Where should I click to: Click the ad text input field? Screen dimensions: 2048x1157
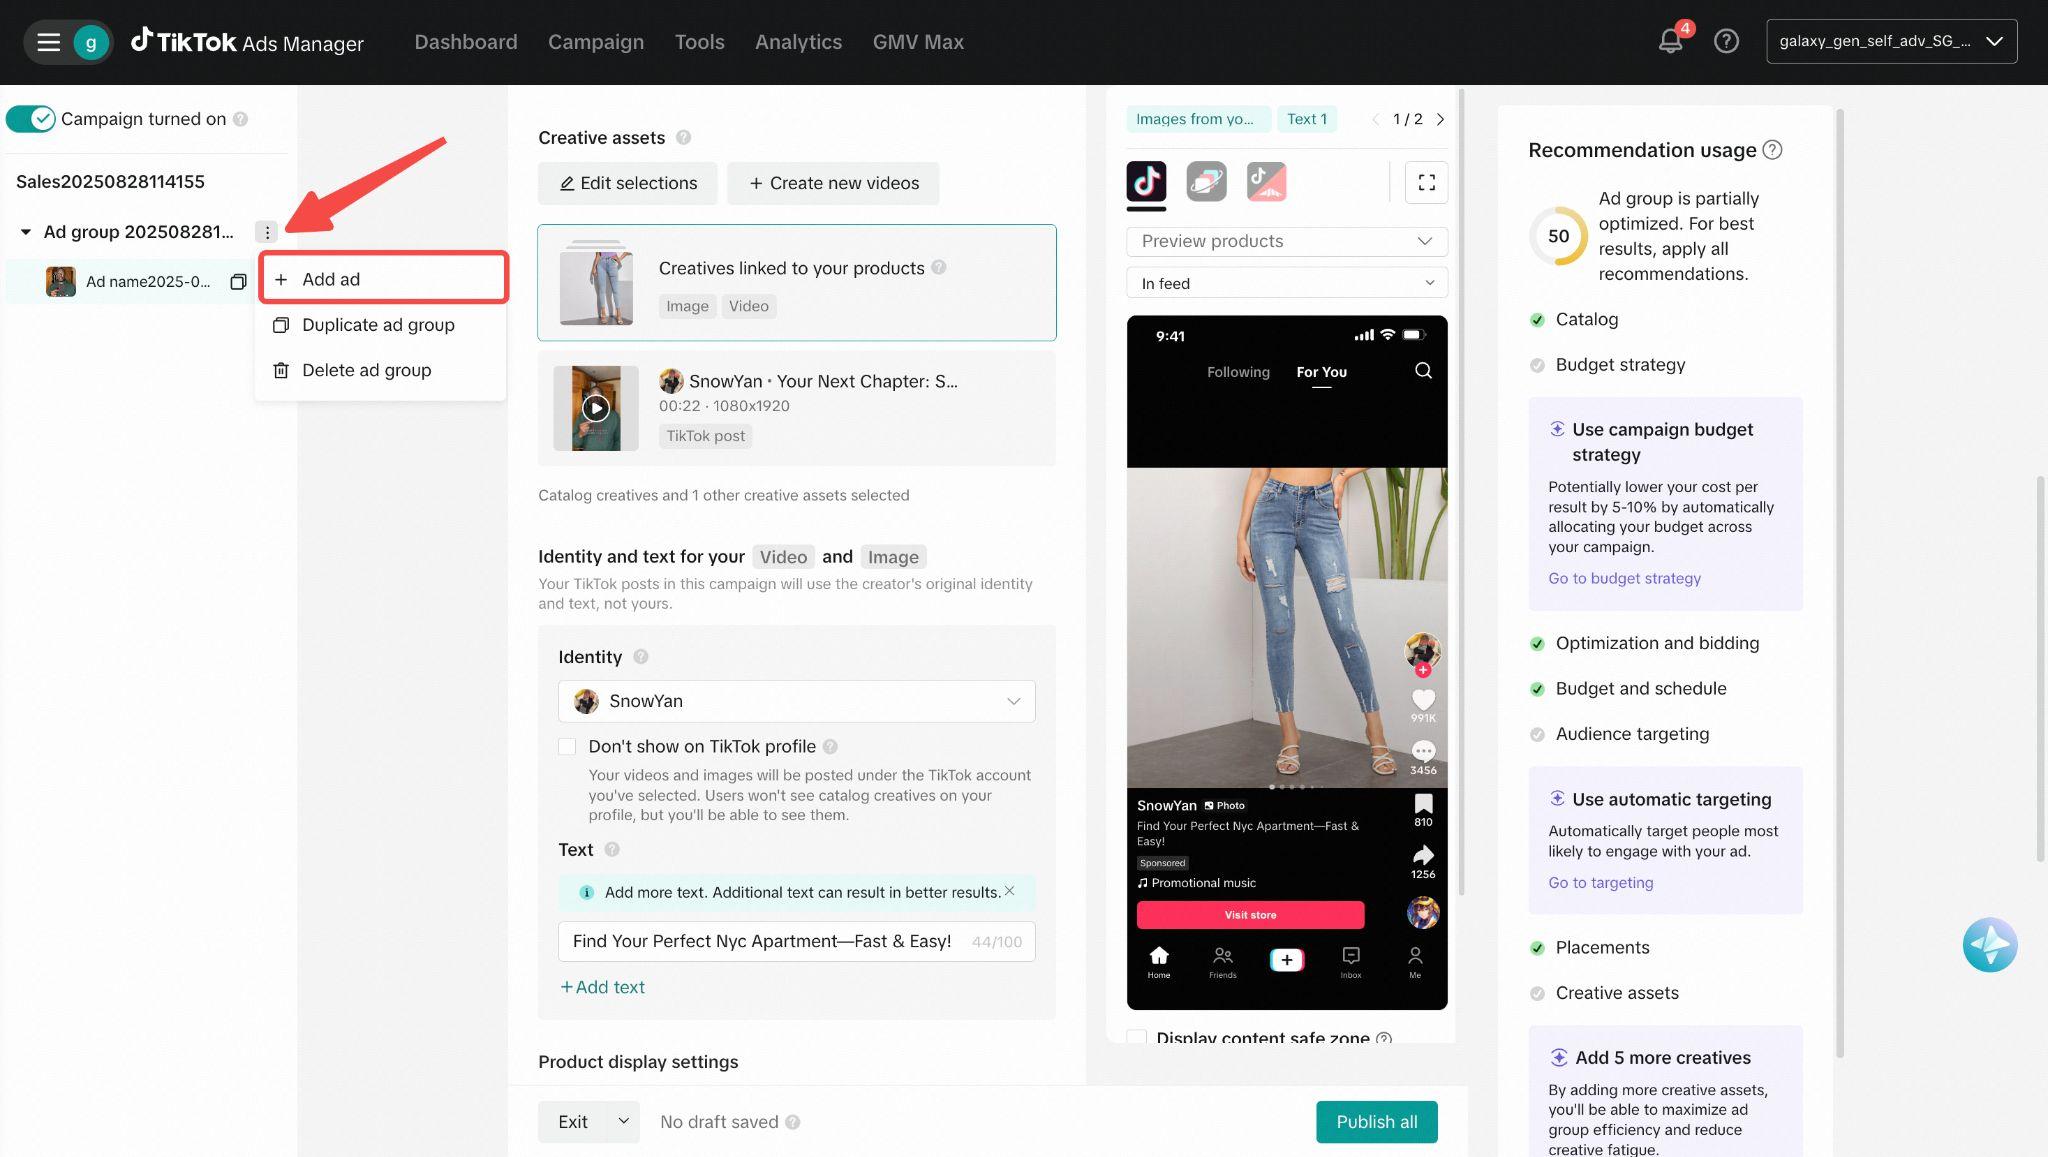pos(762,941)
